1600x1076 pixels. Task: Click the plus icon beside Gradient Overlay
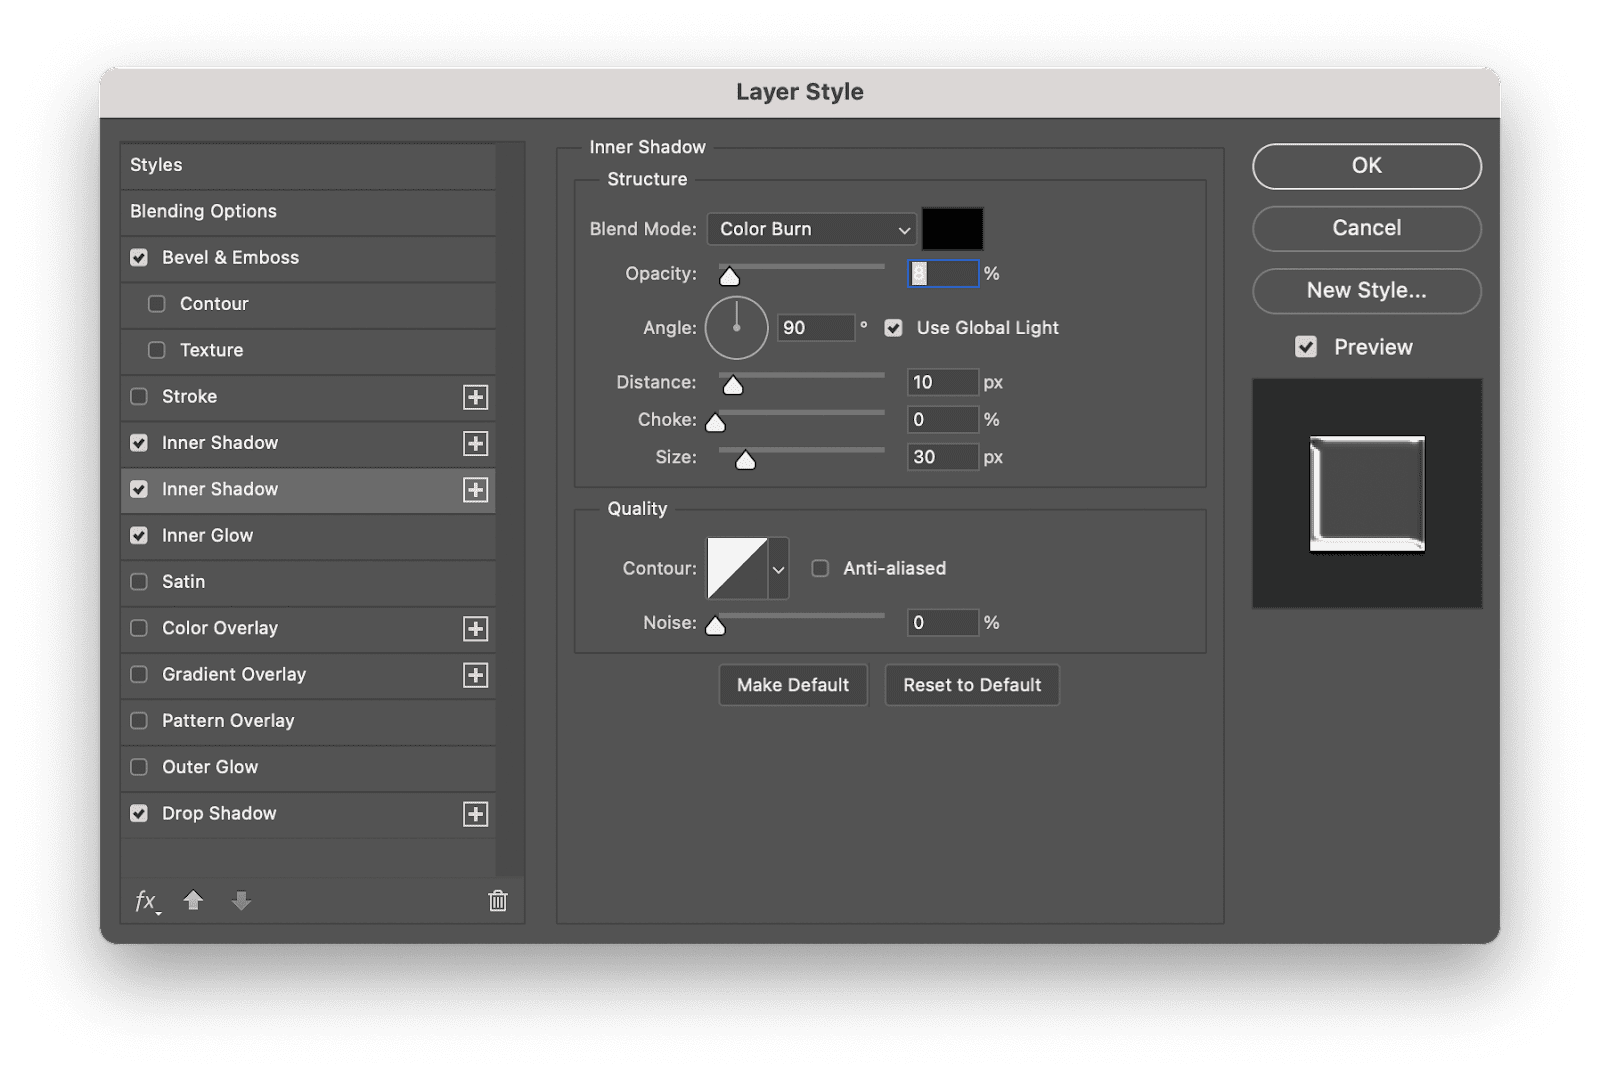(x=476, y=675)
